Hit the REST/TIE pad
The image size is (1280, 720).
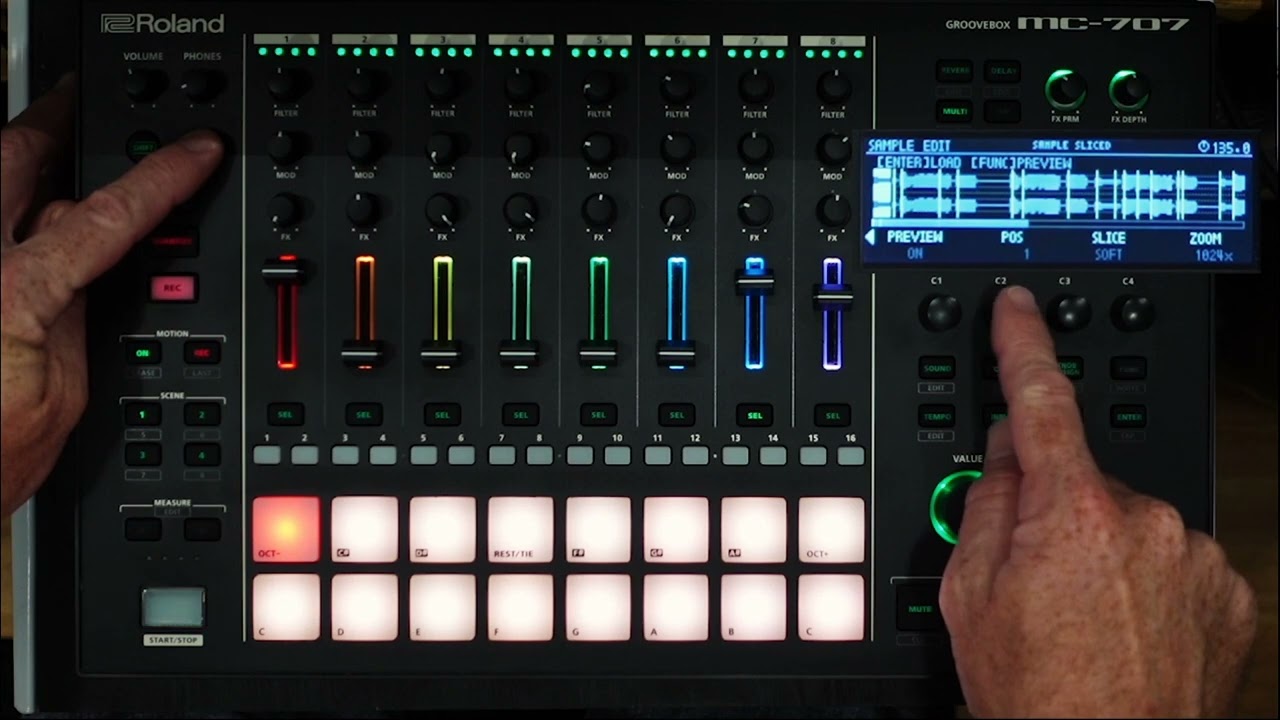[x=520, y=529]
